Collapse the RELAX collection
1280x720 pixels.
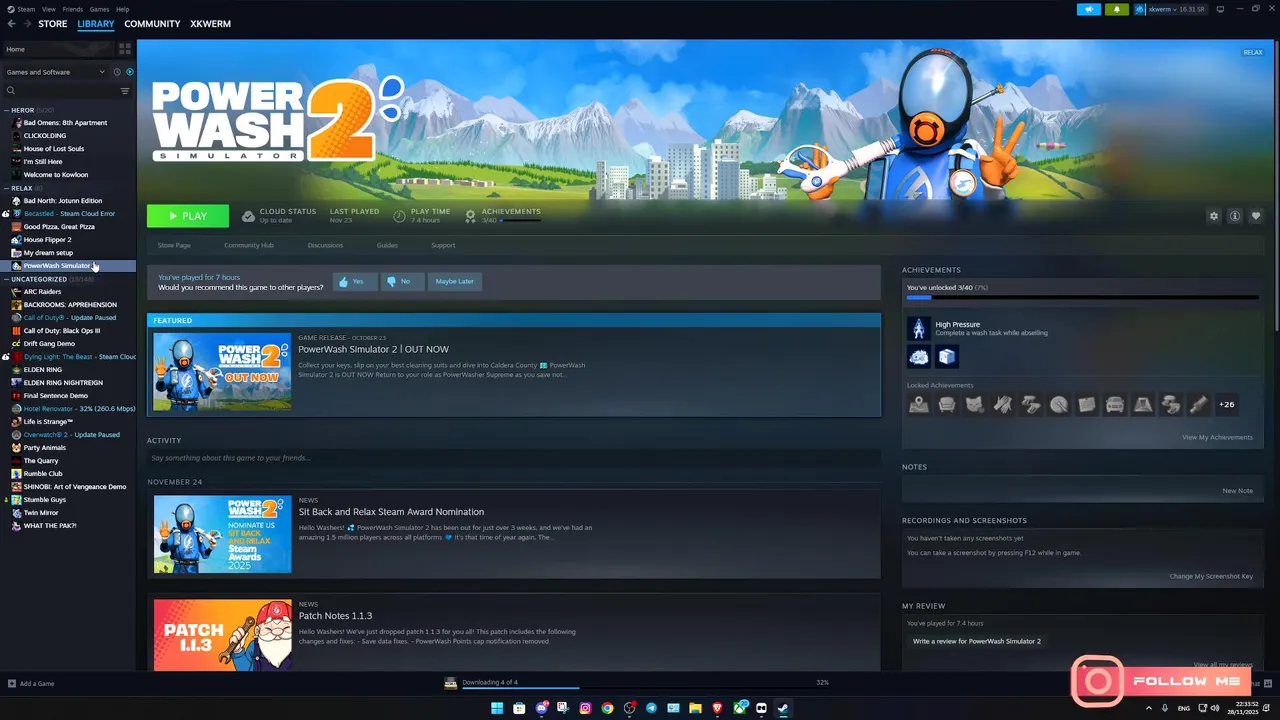[6, 188]
